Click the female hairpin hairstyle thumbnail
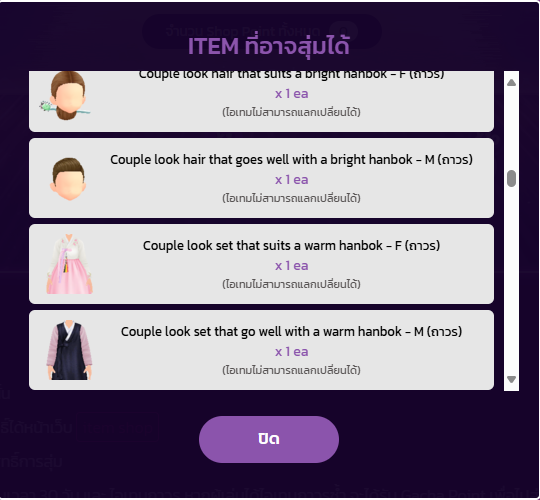The height and width of the screenshot is (500, 540). (x=65, y=96)
